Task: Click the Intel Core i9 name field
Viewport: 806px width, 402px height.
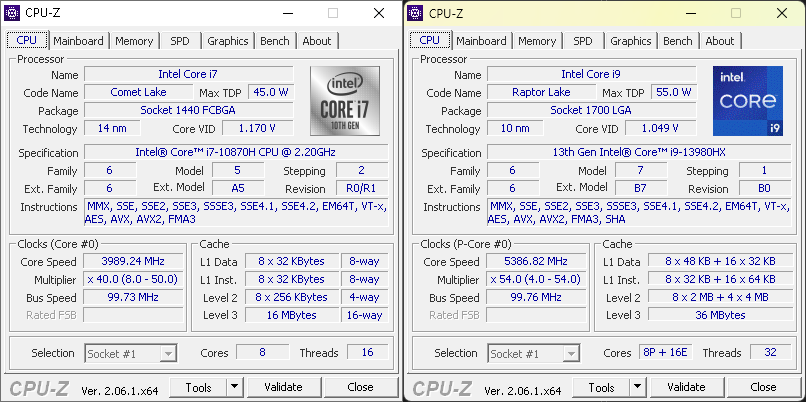Action: click(x=592, y=74)
